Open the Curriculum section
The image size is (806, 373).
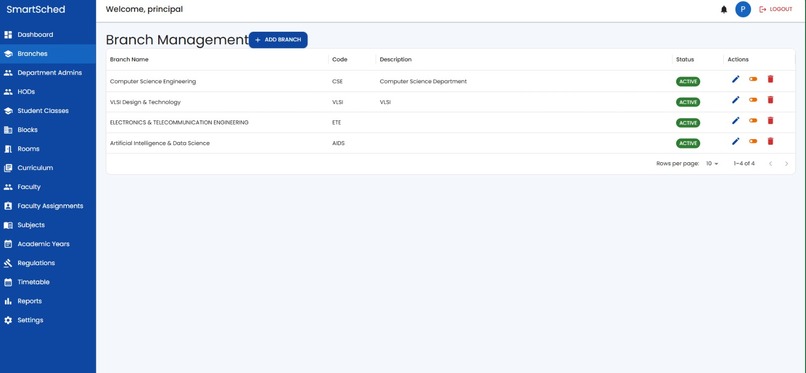tap(48, 168)
